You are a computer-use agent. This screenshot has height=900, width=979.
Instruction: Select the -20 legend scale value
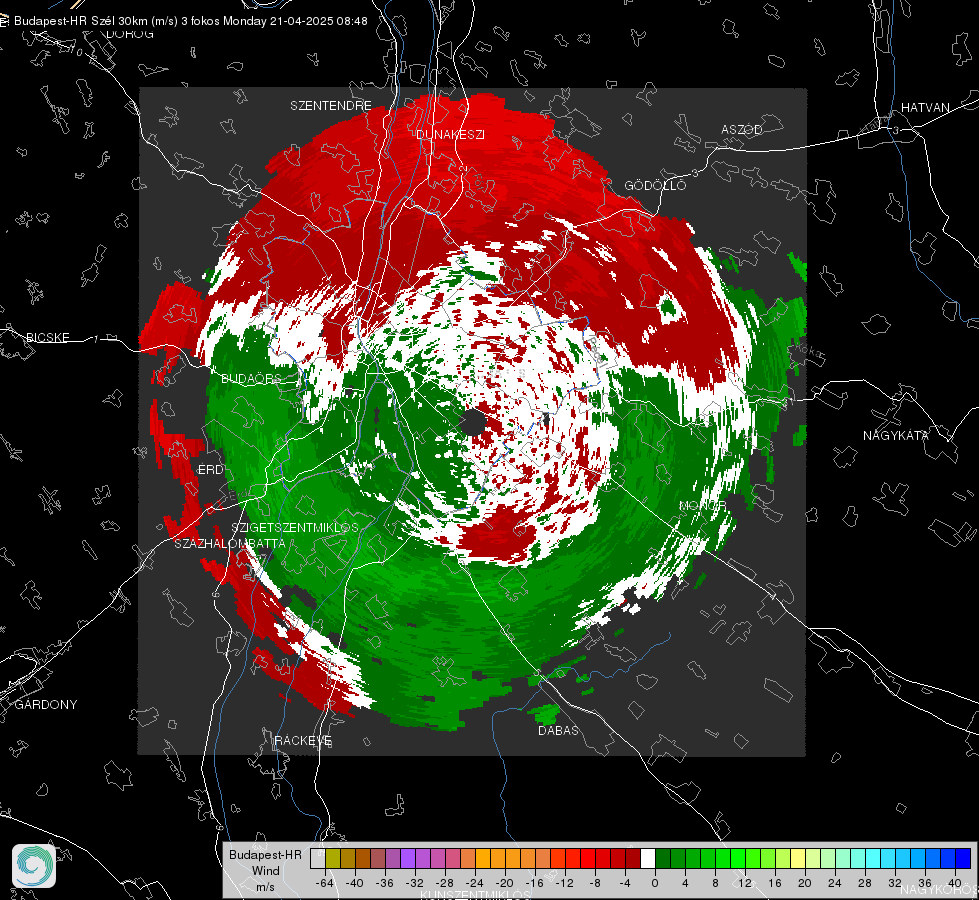tap(504, 883)
